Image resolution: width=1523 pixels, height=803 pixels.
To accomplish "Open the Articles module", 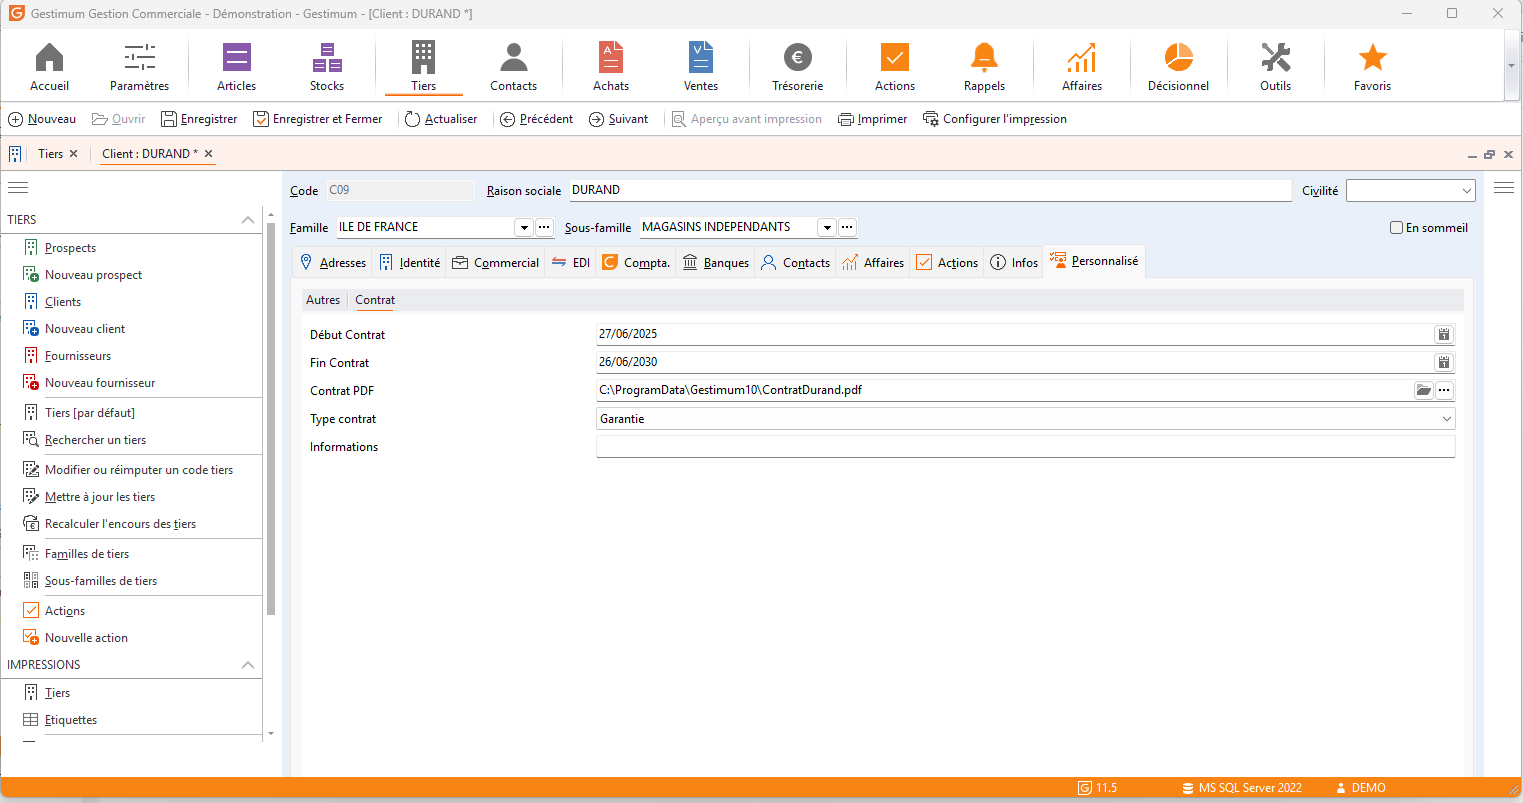I will tap(237, 67).
